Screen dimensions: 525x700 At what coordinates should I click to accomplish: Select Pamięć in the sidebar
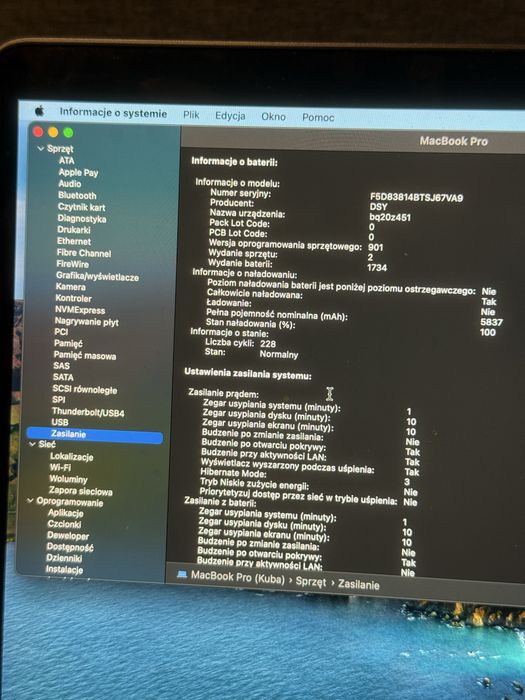click(x=68, y=343)
